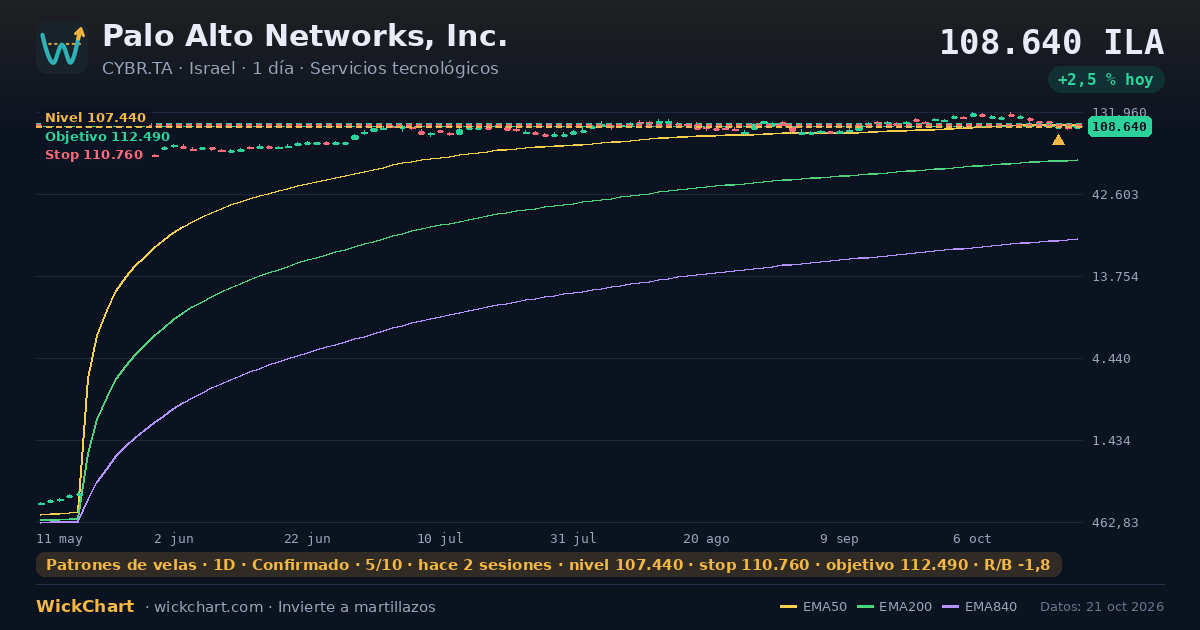1200x630 pixels.
Task: Click the 20 ago date label
Action: [706, 538]
